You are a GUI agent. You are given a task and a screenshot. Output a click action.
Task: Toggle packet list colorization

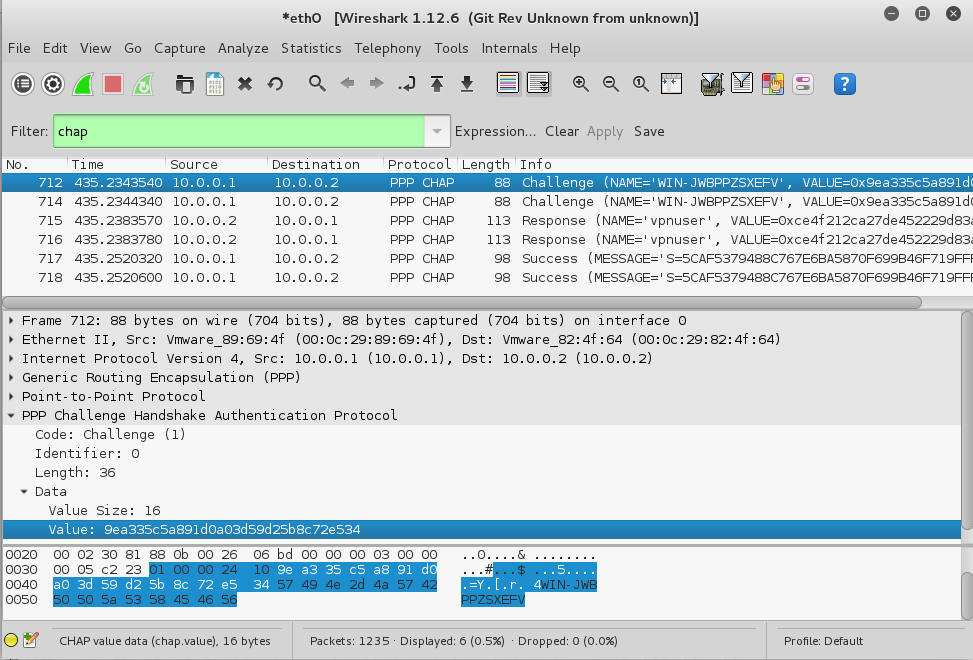(x=508, y=84)
